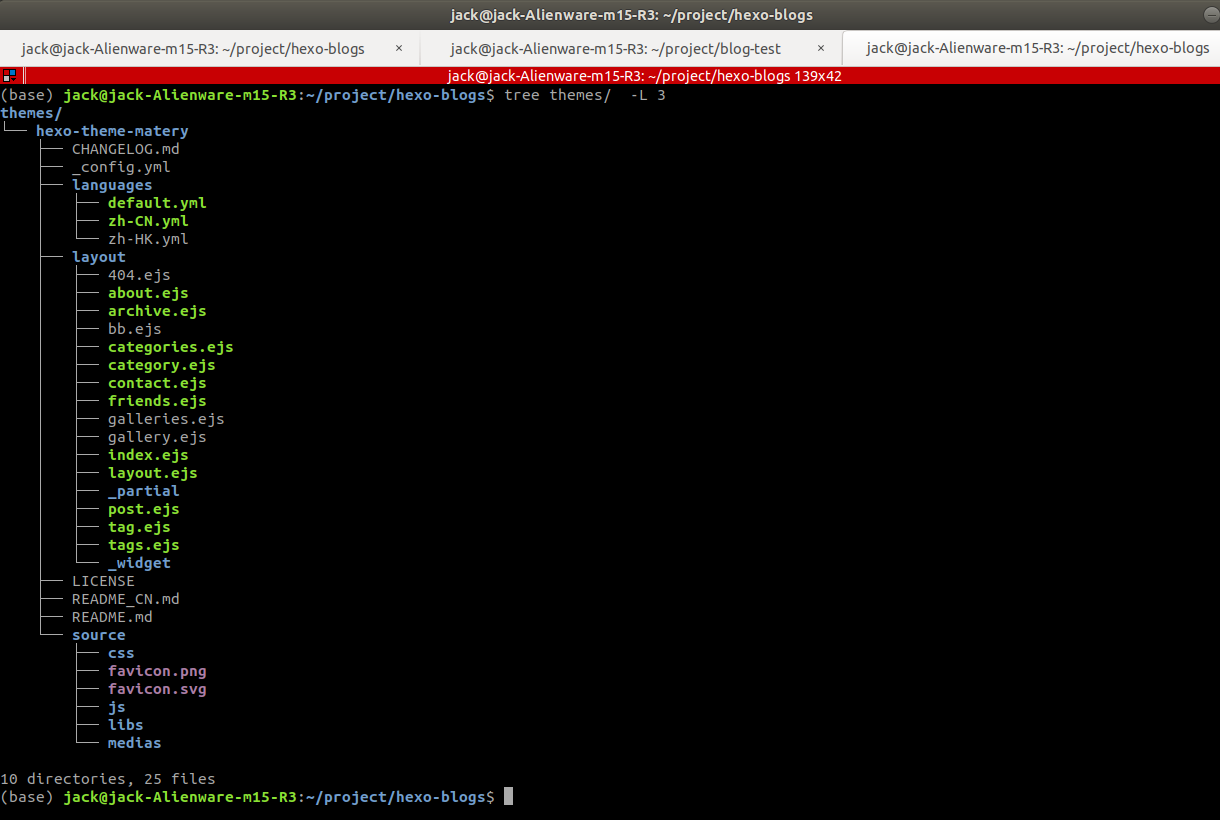Image resolution: width=1220 pixels, height=820 pixels.
Task: Switch to the first hexo-blogs tab
Action: [x=193, y=48]
